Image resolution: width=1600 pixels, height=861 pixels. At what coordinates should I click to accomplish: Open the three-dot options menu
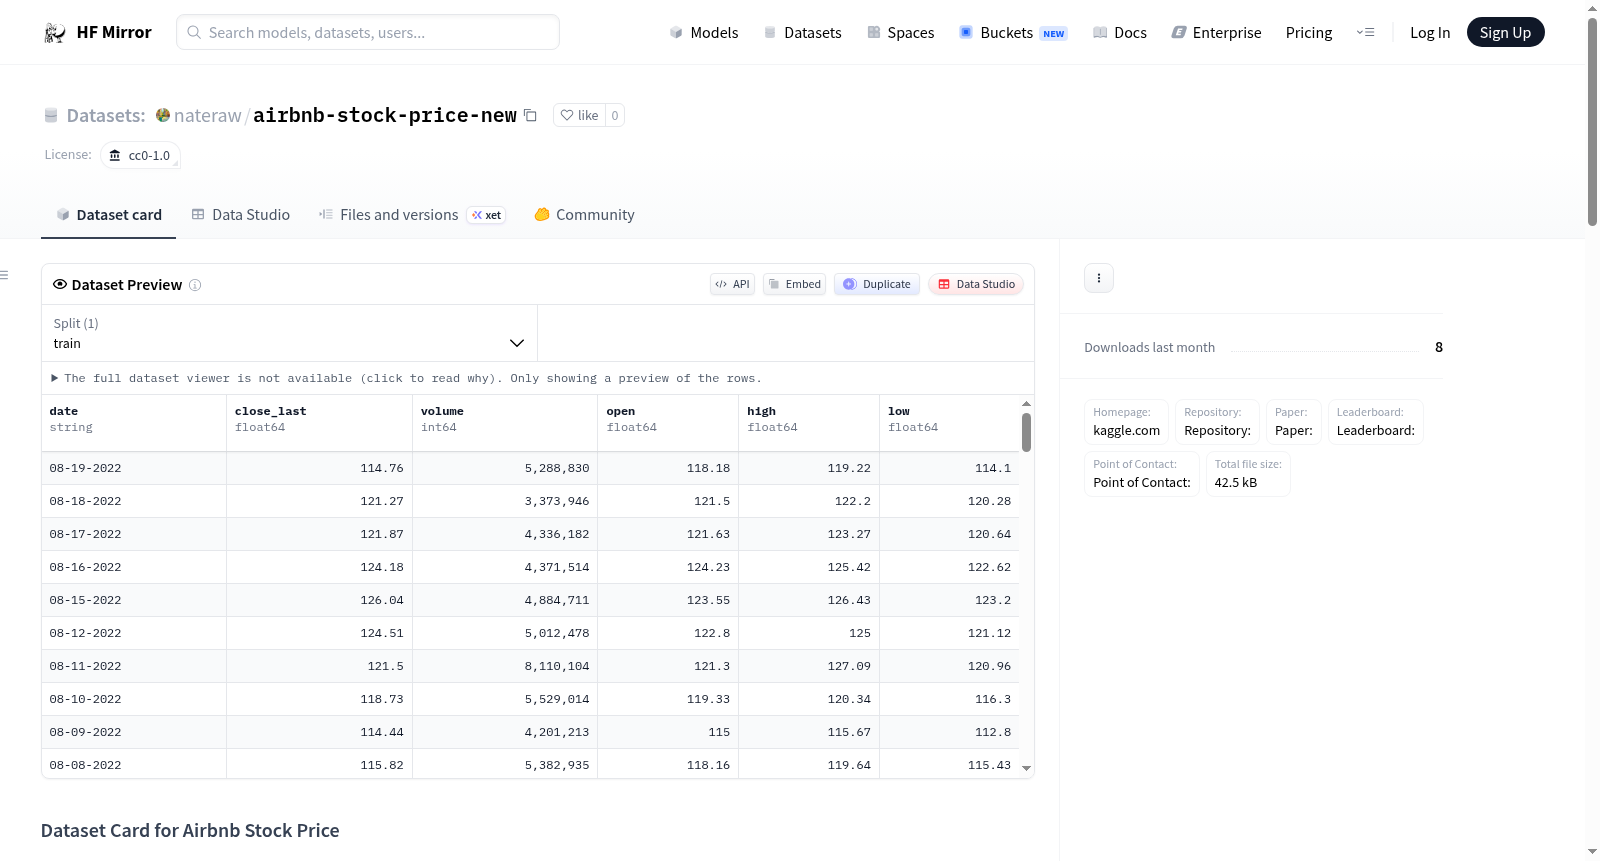click(x=1099, y=278)
